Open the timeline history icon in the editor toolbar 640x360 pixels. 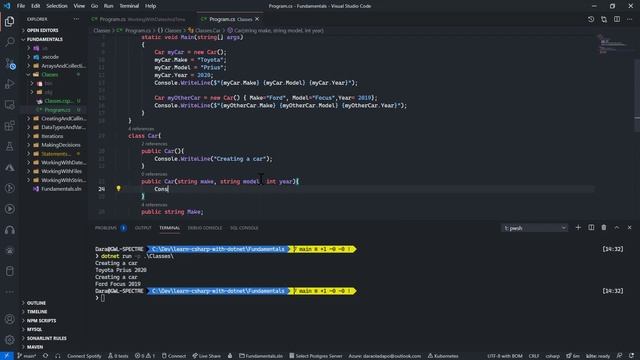(591, 19)
